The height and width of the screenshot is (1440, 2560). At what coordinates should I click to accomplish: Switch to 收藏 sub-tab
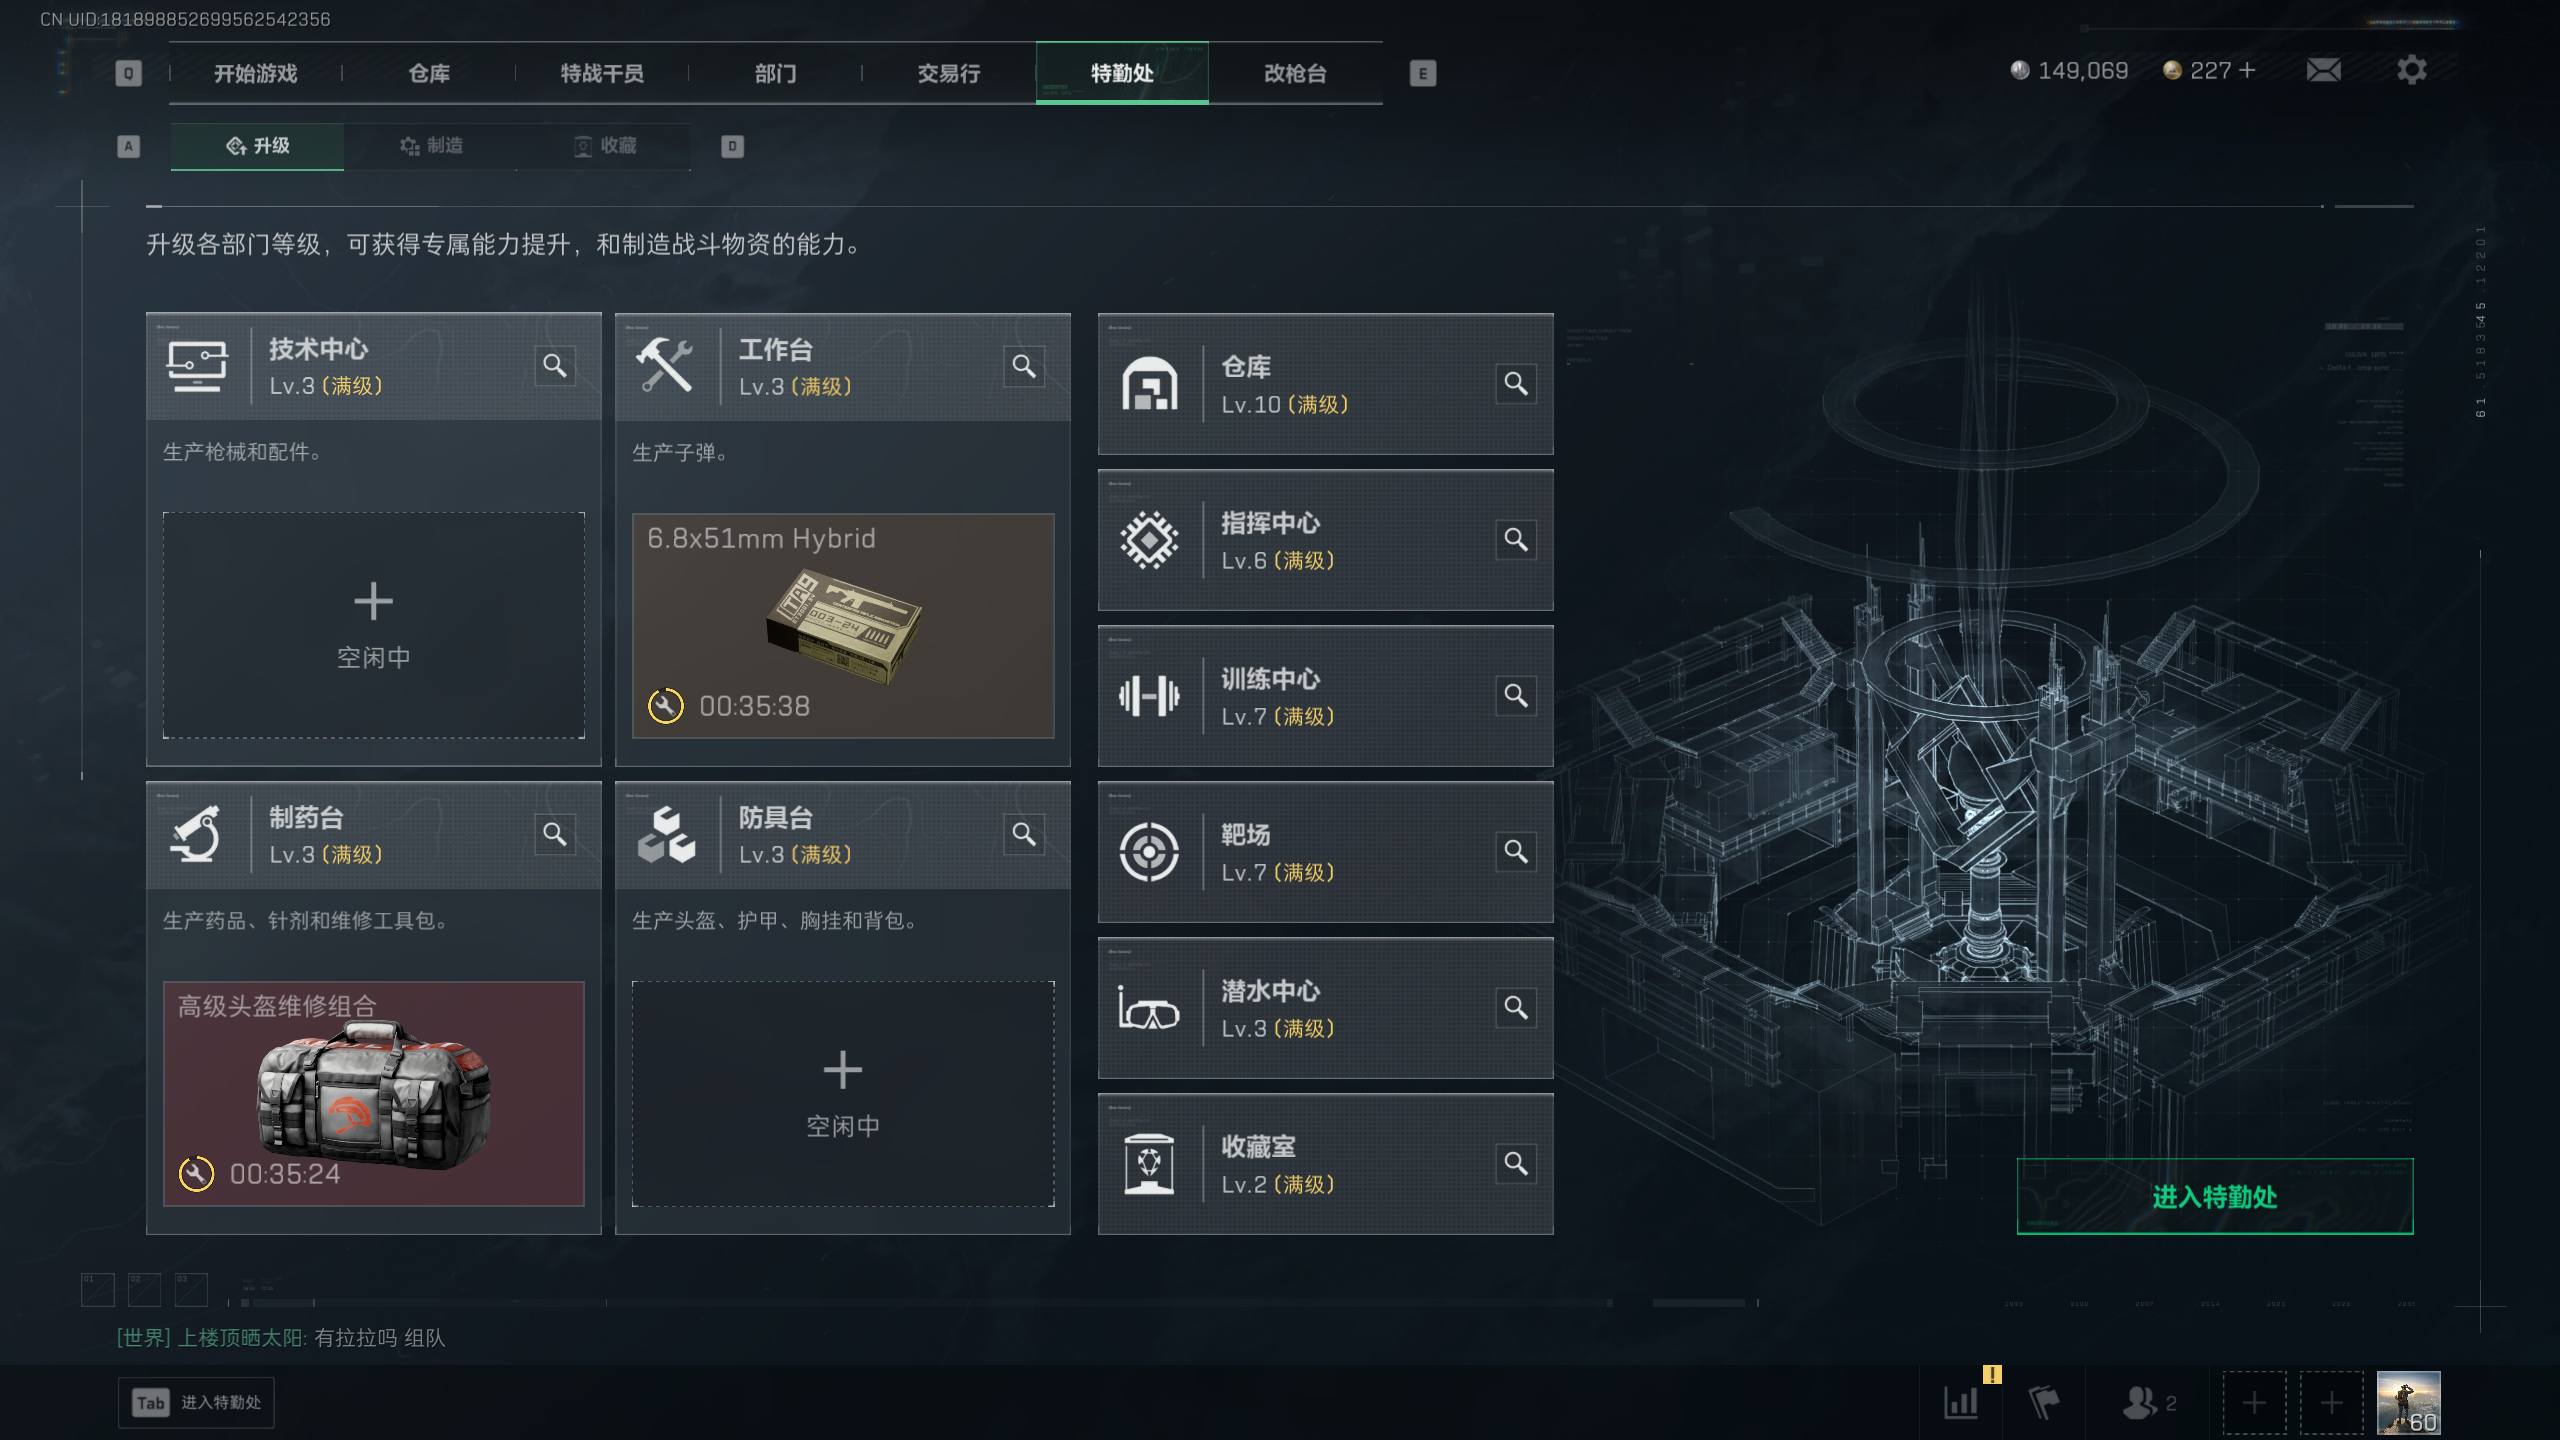coord(605,146)
